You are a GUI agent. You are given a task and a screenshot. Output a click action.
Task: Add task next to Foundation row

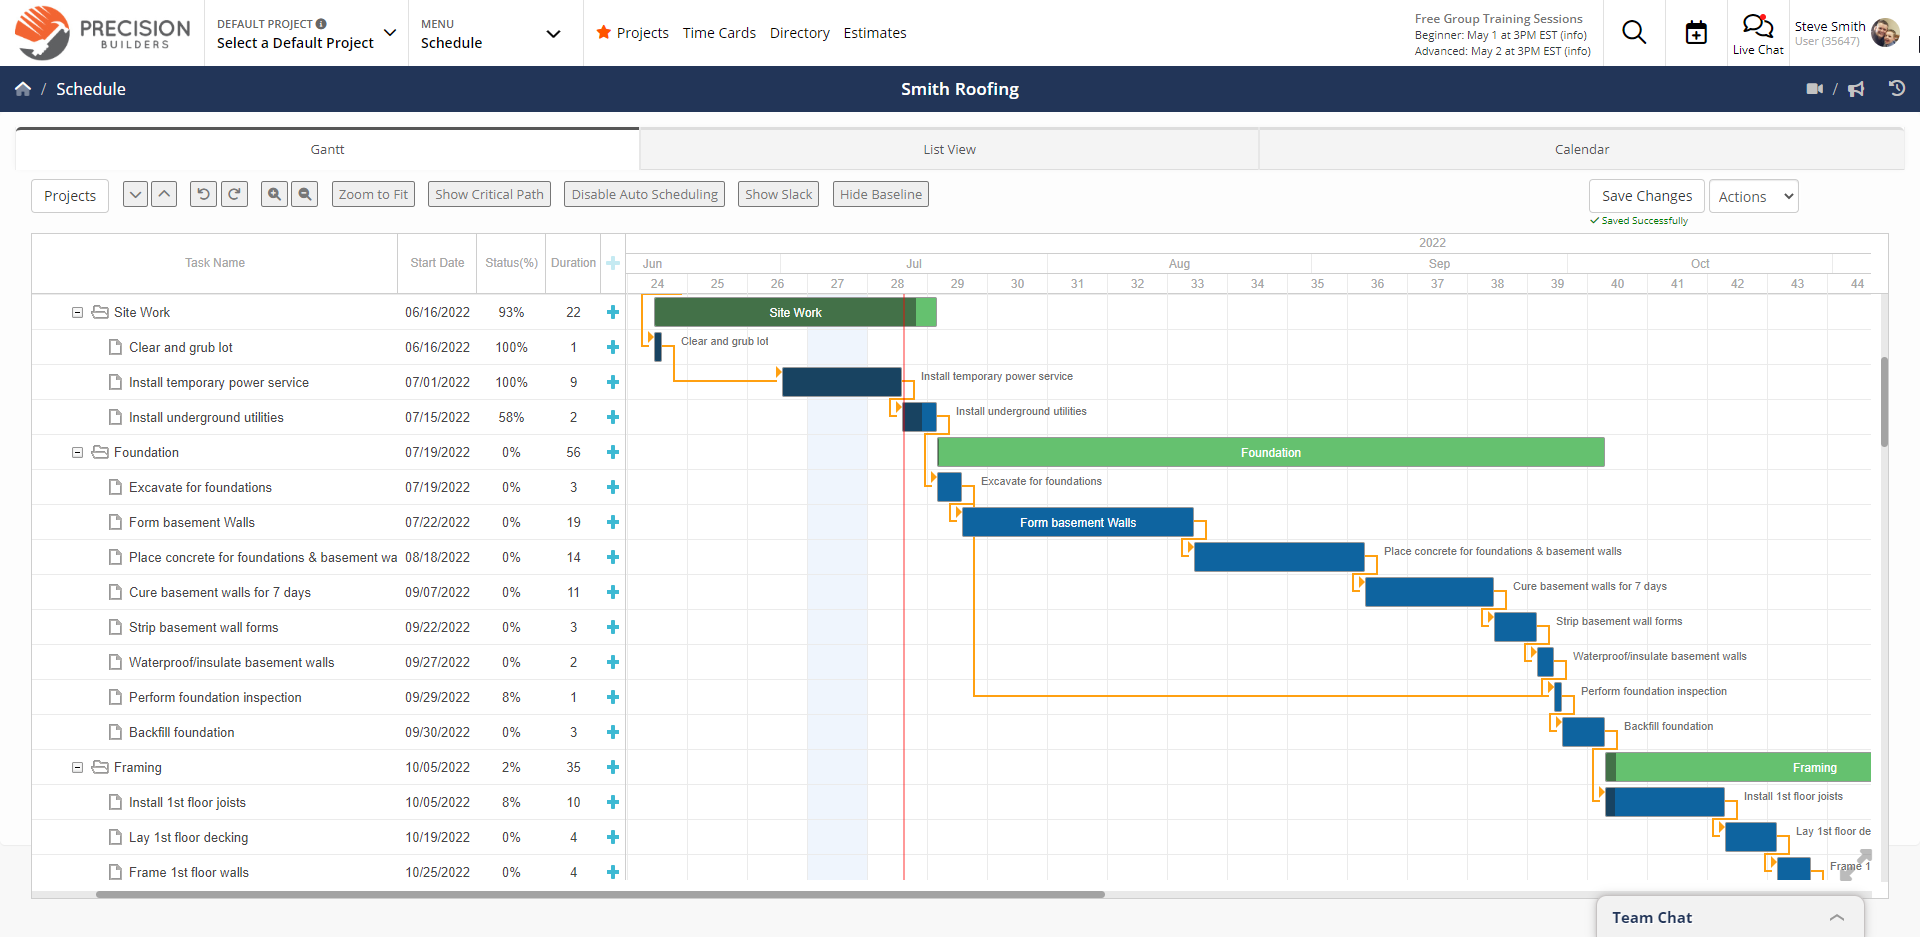pos(613,452)
